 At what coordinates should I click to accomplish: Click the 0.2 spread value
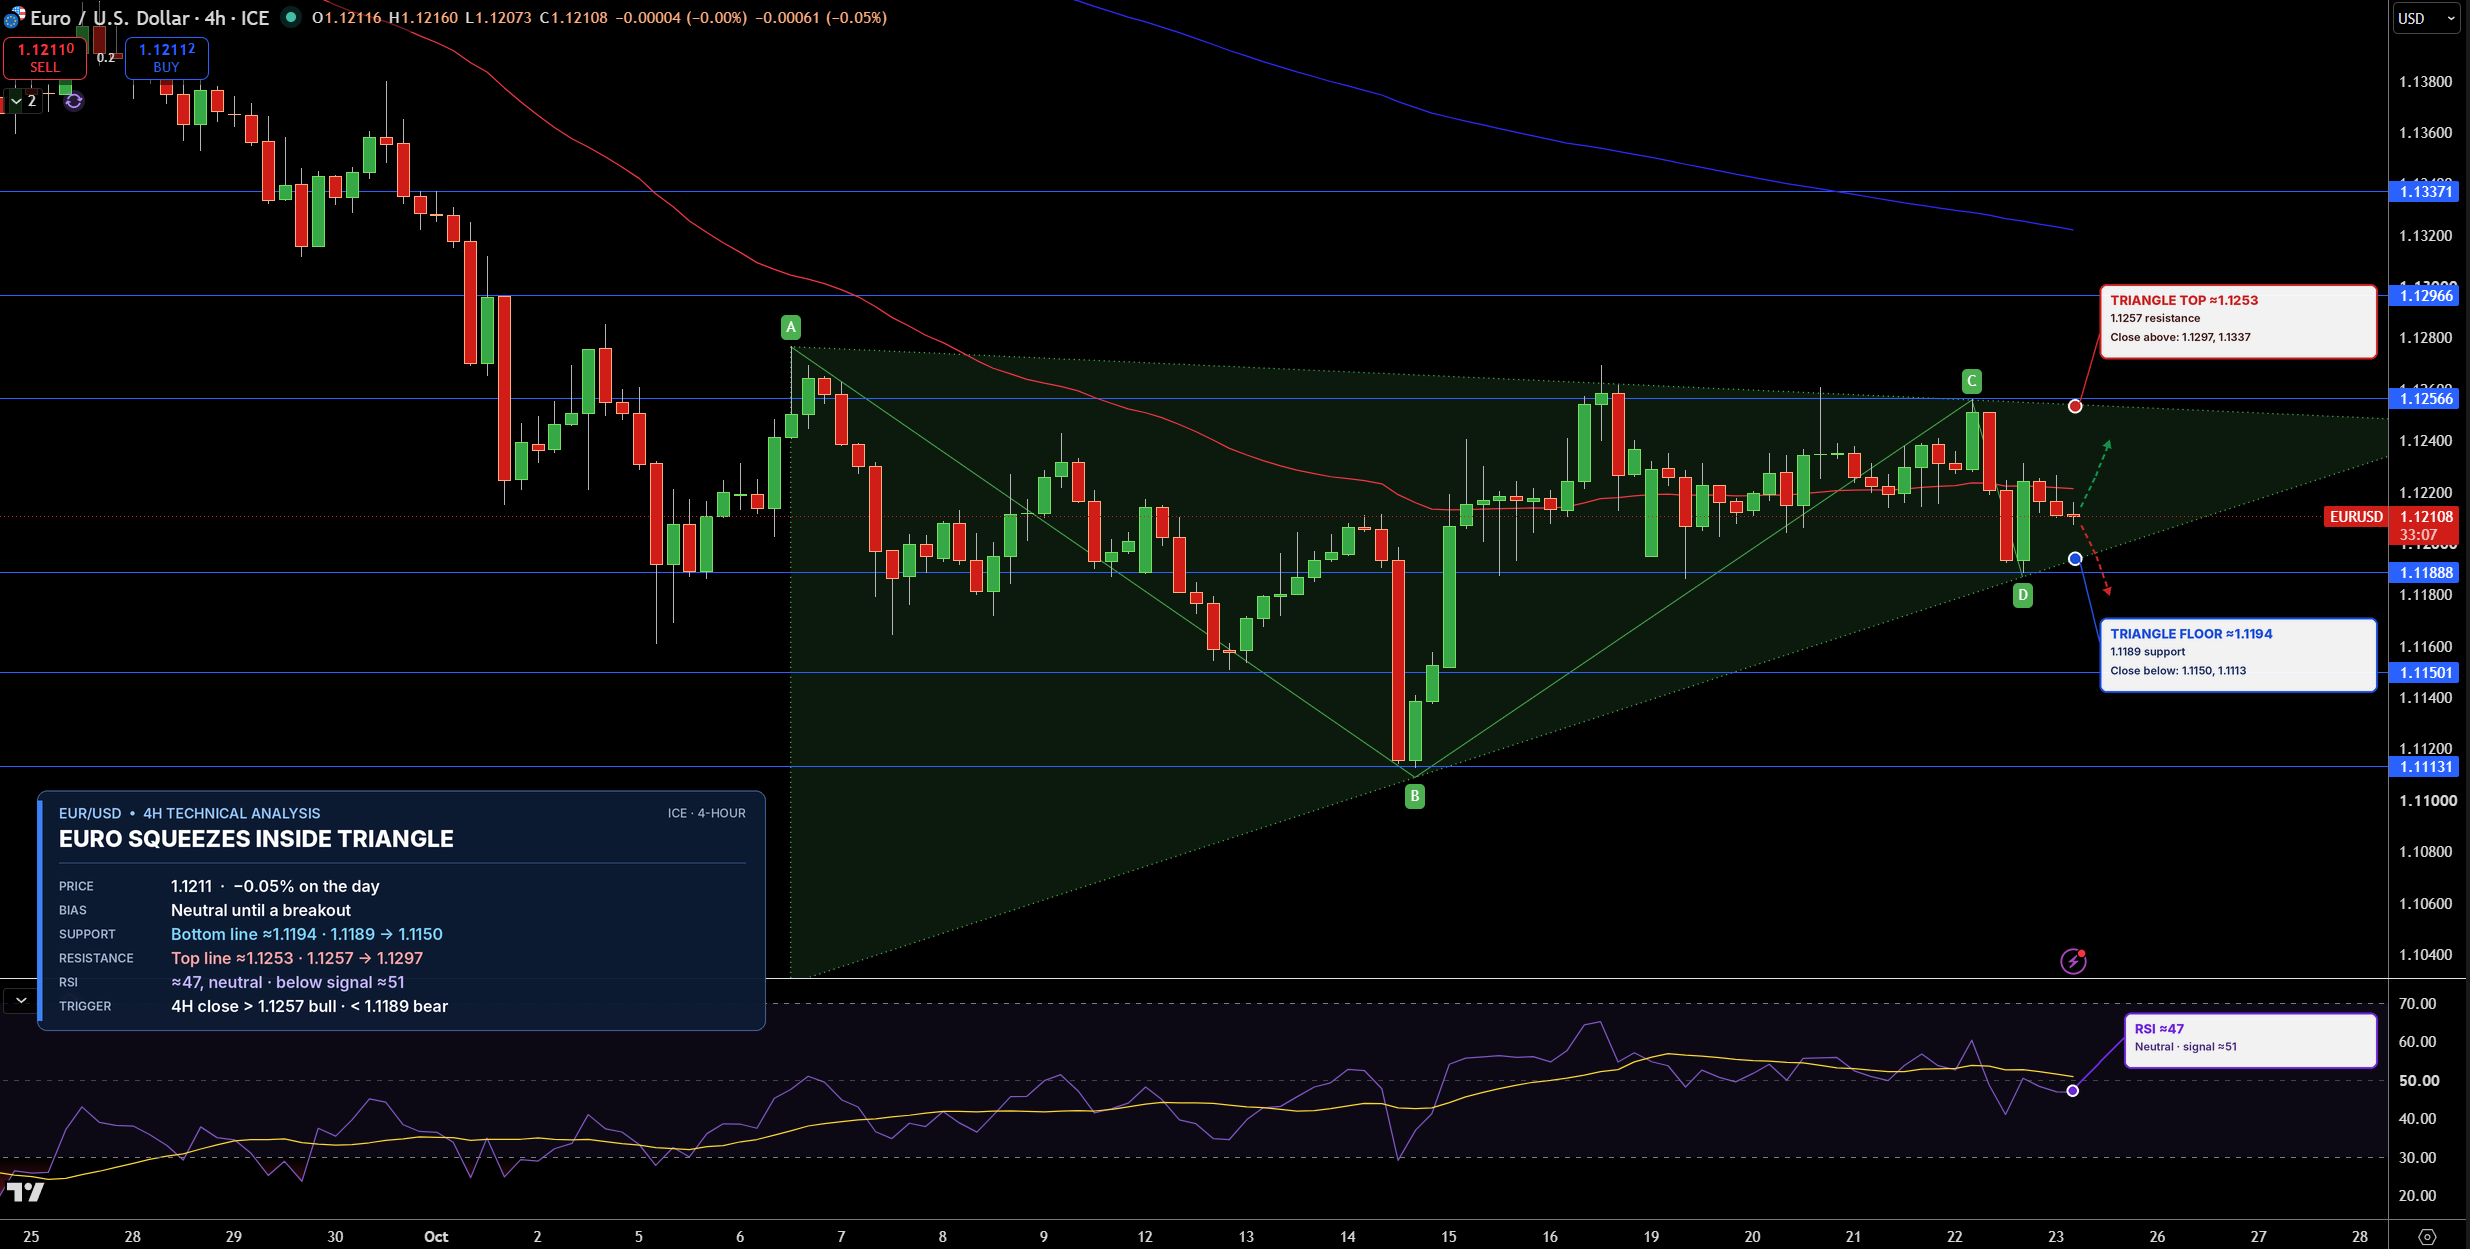point(106,58)
